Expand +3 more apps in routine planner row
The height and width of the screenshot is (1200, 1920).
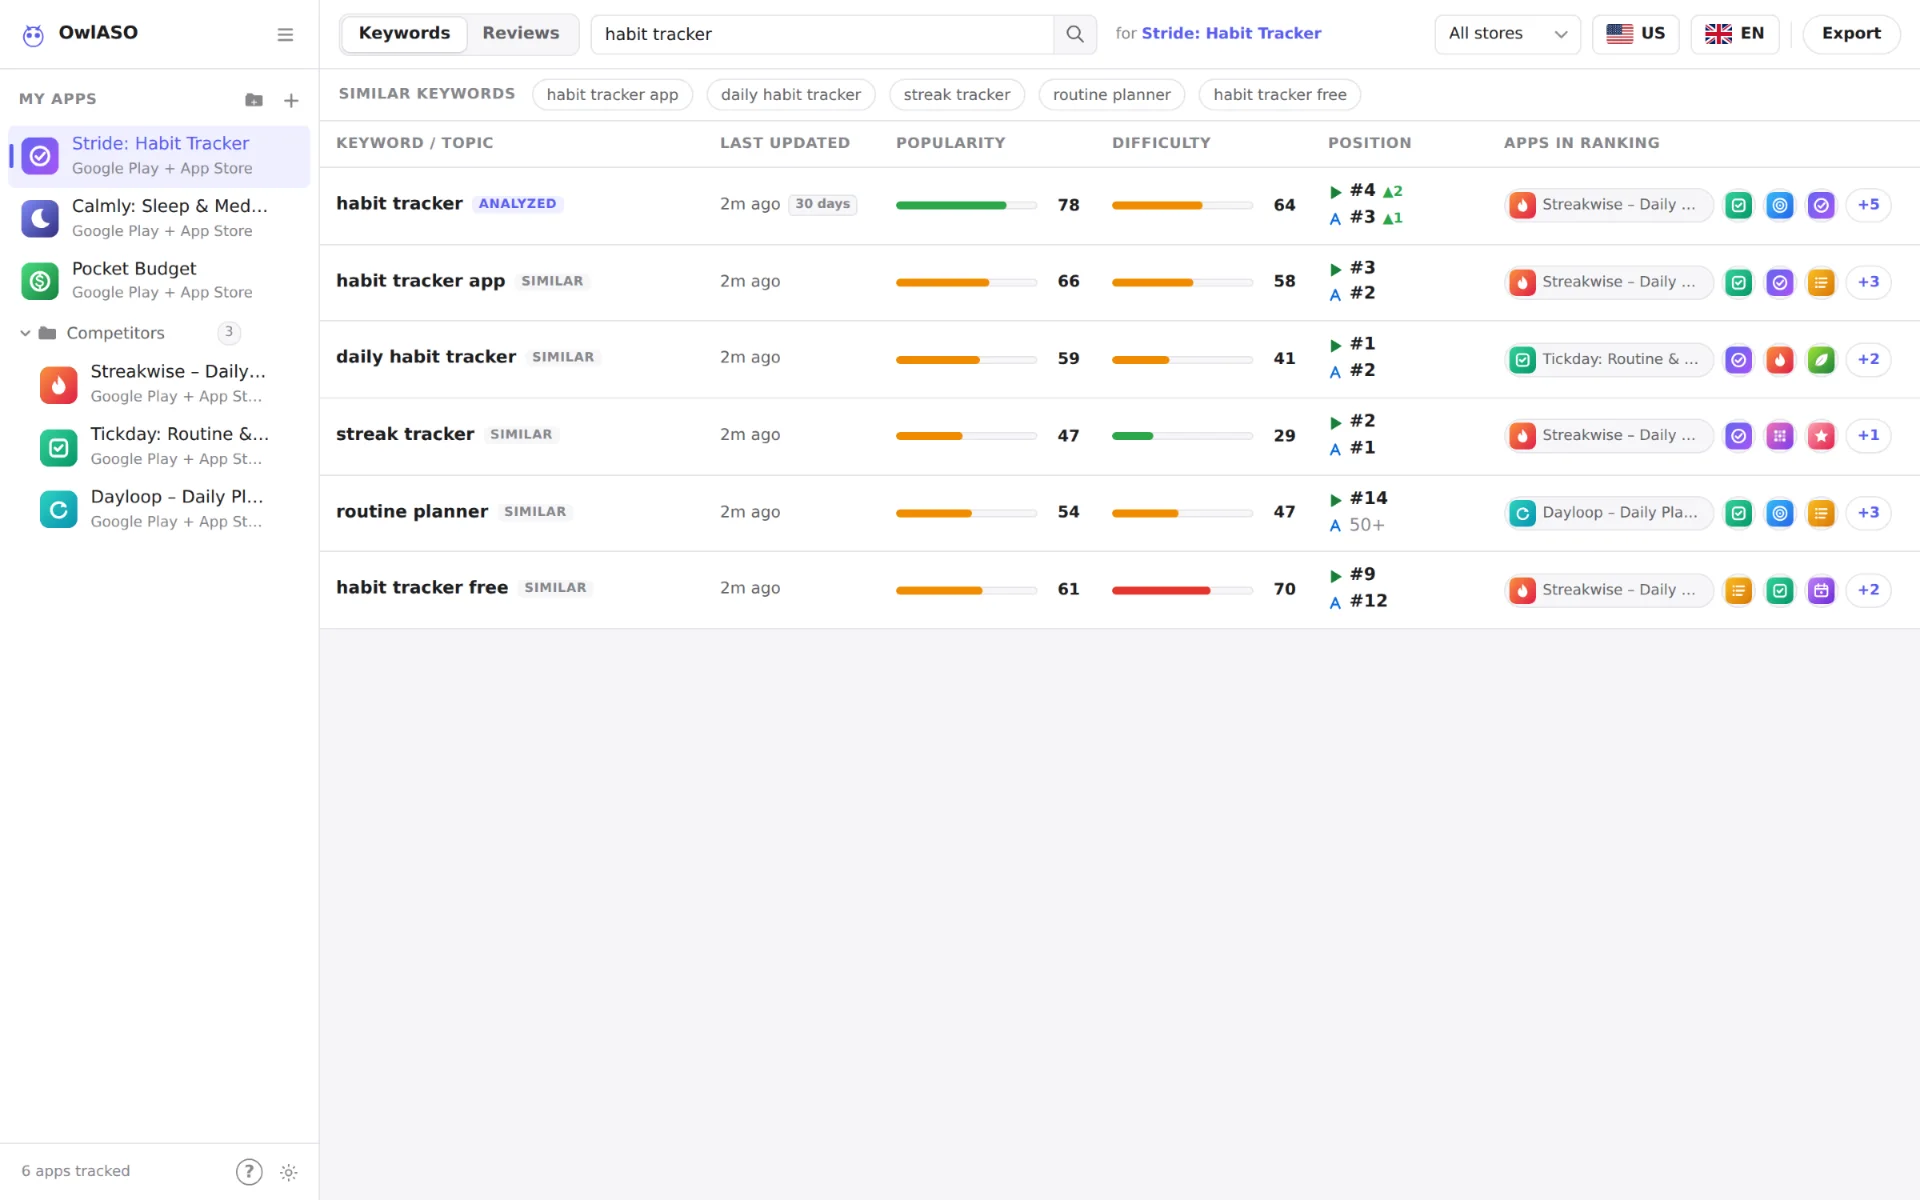[1868, 513]
